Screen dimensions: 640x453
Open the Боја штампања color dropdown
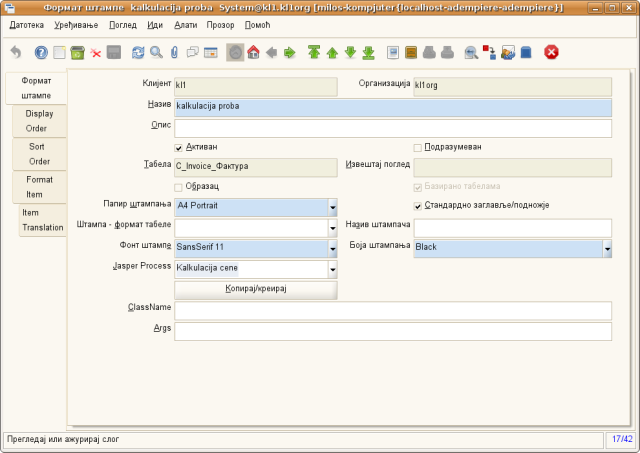click(607, 247)
